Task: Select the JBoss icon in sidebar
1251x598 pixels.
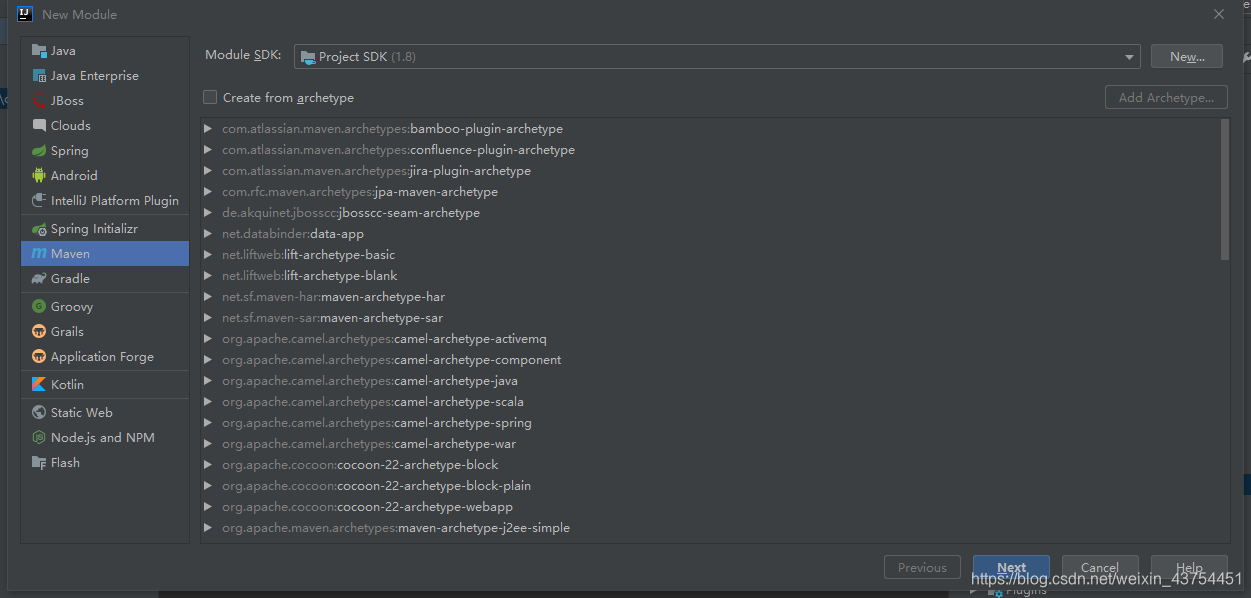Action: click(x=39, y=101)
